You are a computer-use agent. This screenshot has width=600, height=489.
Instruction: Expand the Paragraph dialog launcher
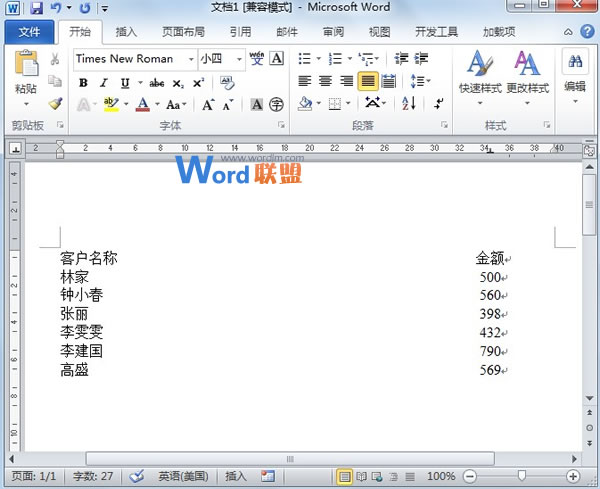pos(444,125)
